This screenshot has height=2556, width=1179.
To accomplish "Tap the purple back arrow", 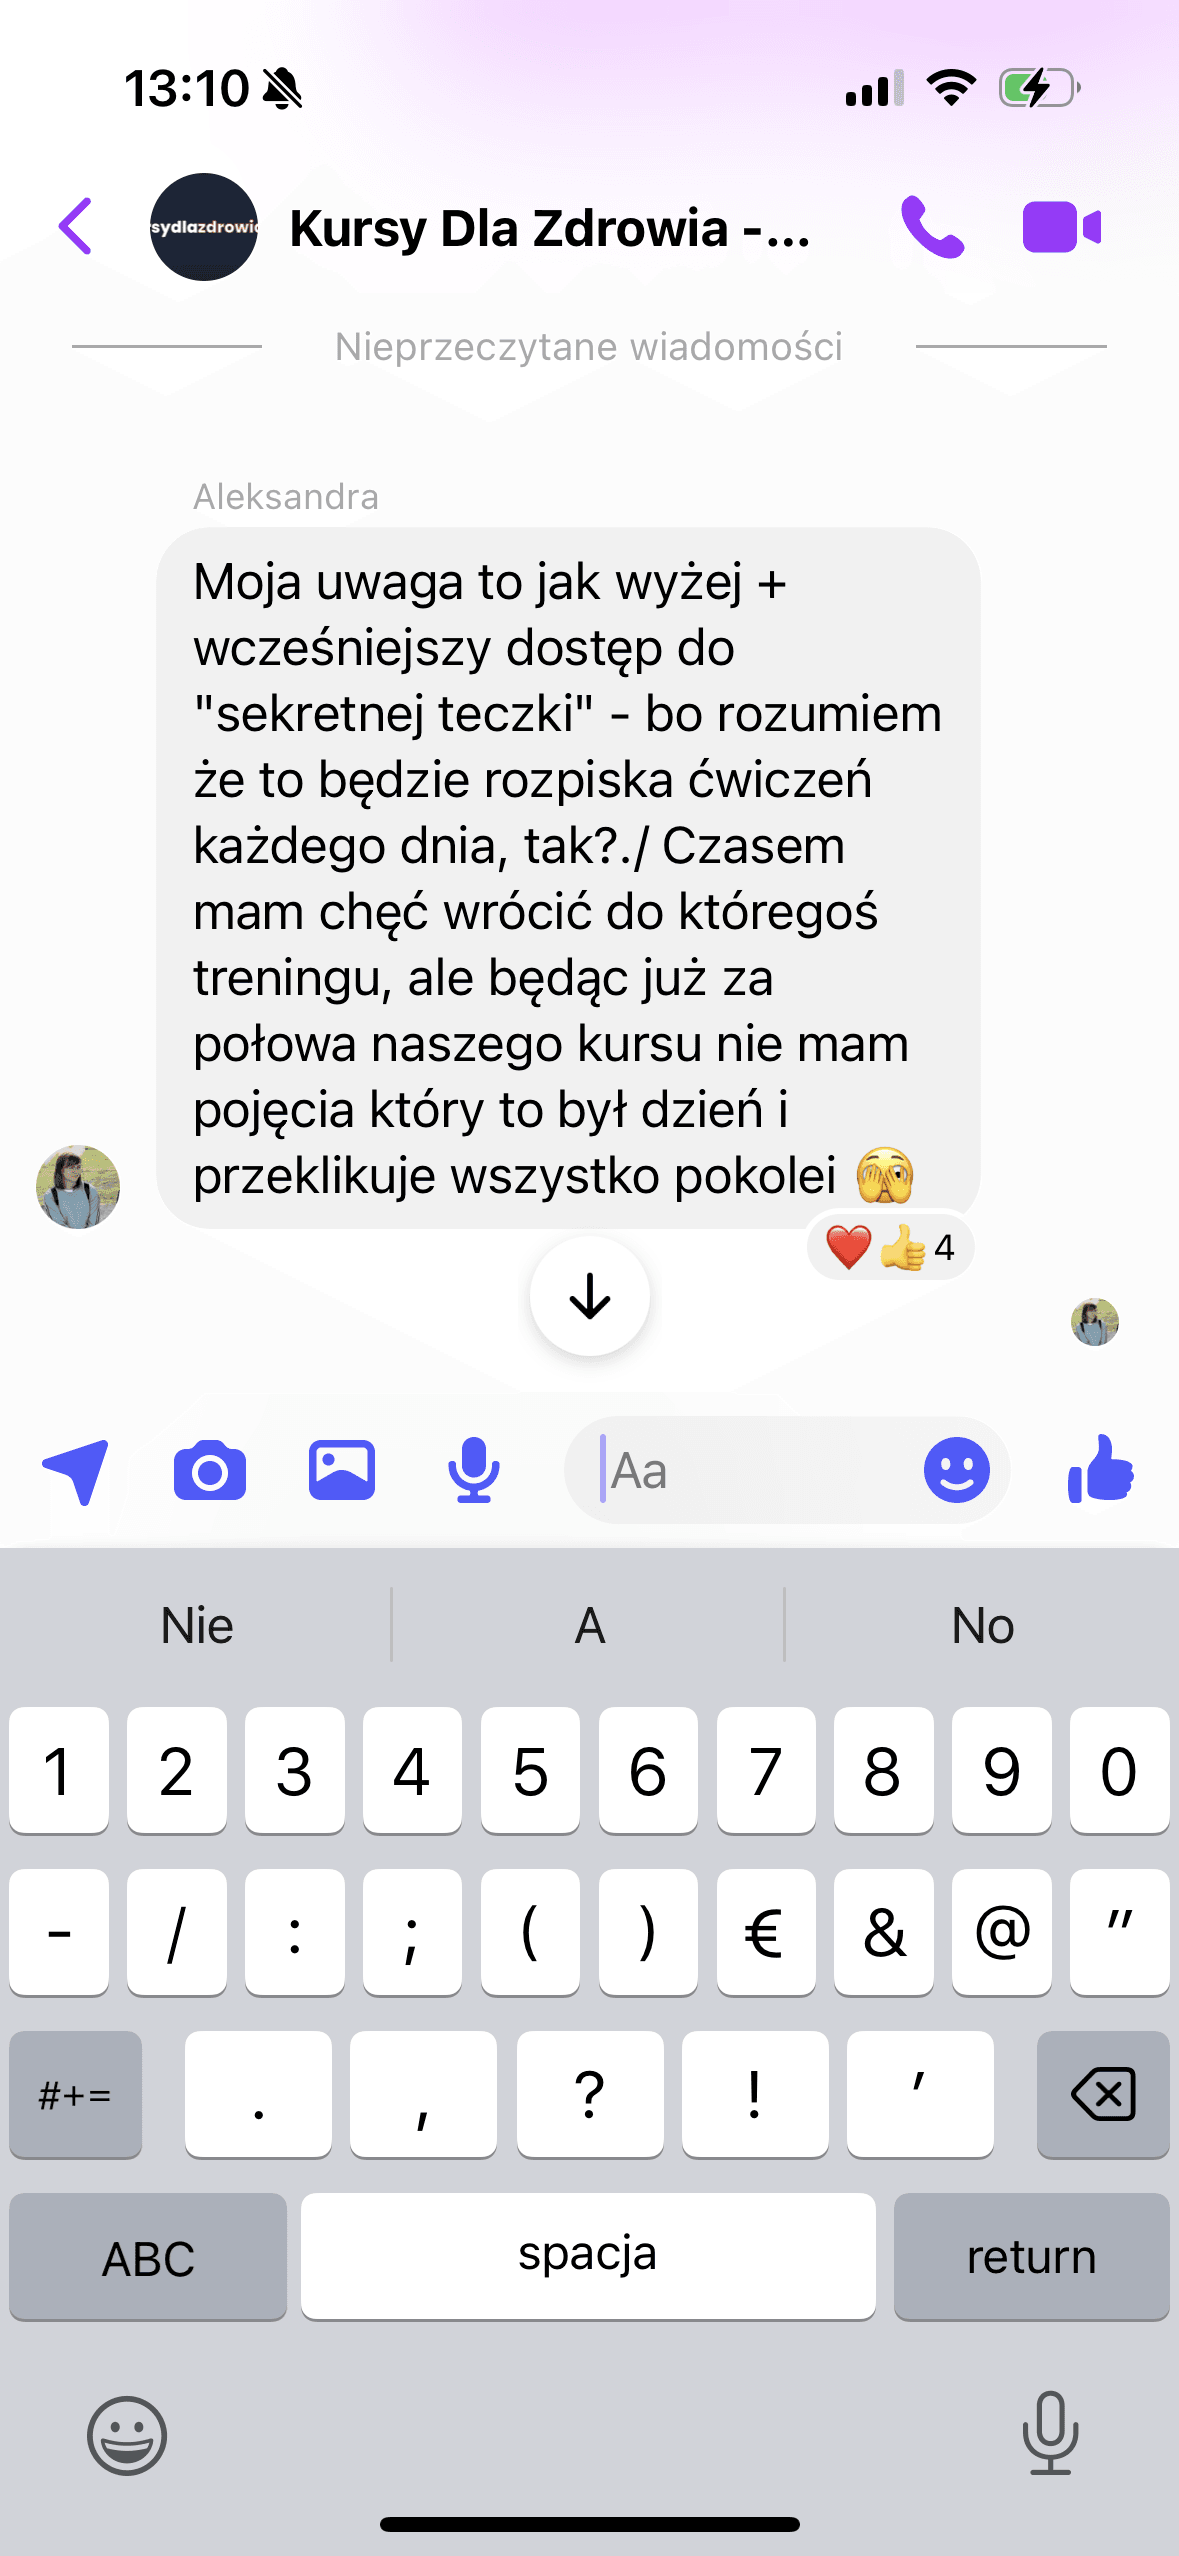I will (76, 226).
